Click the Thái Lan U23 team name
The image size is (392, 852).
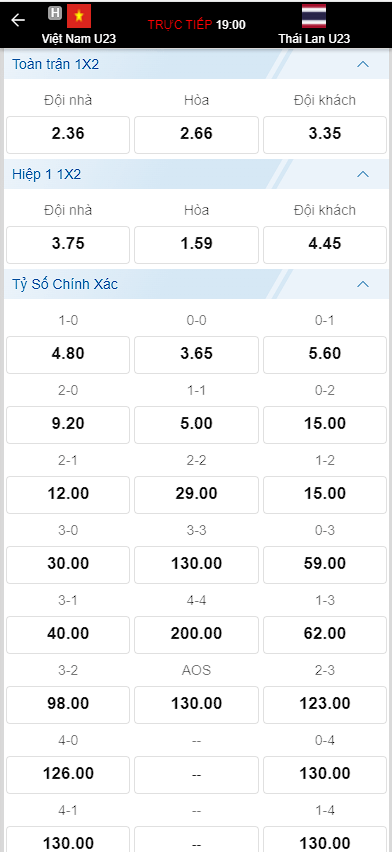click(x=314, y=39)
